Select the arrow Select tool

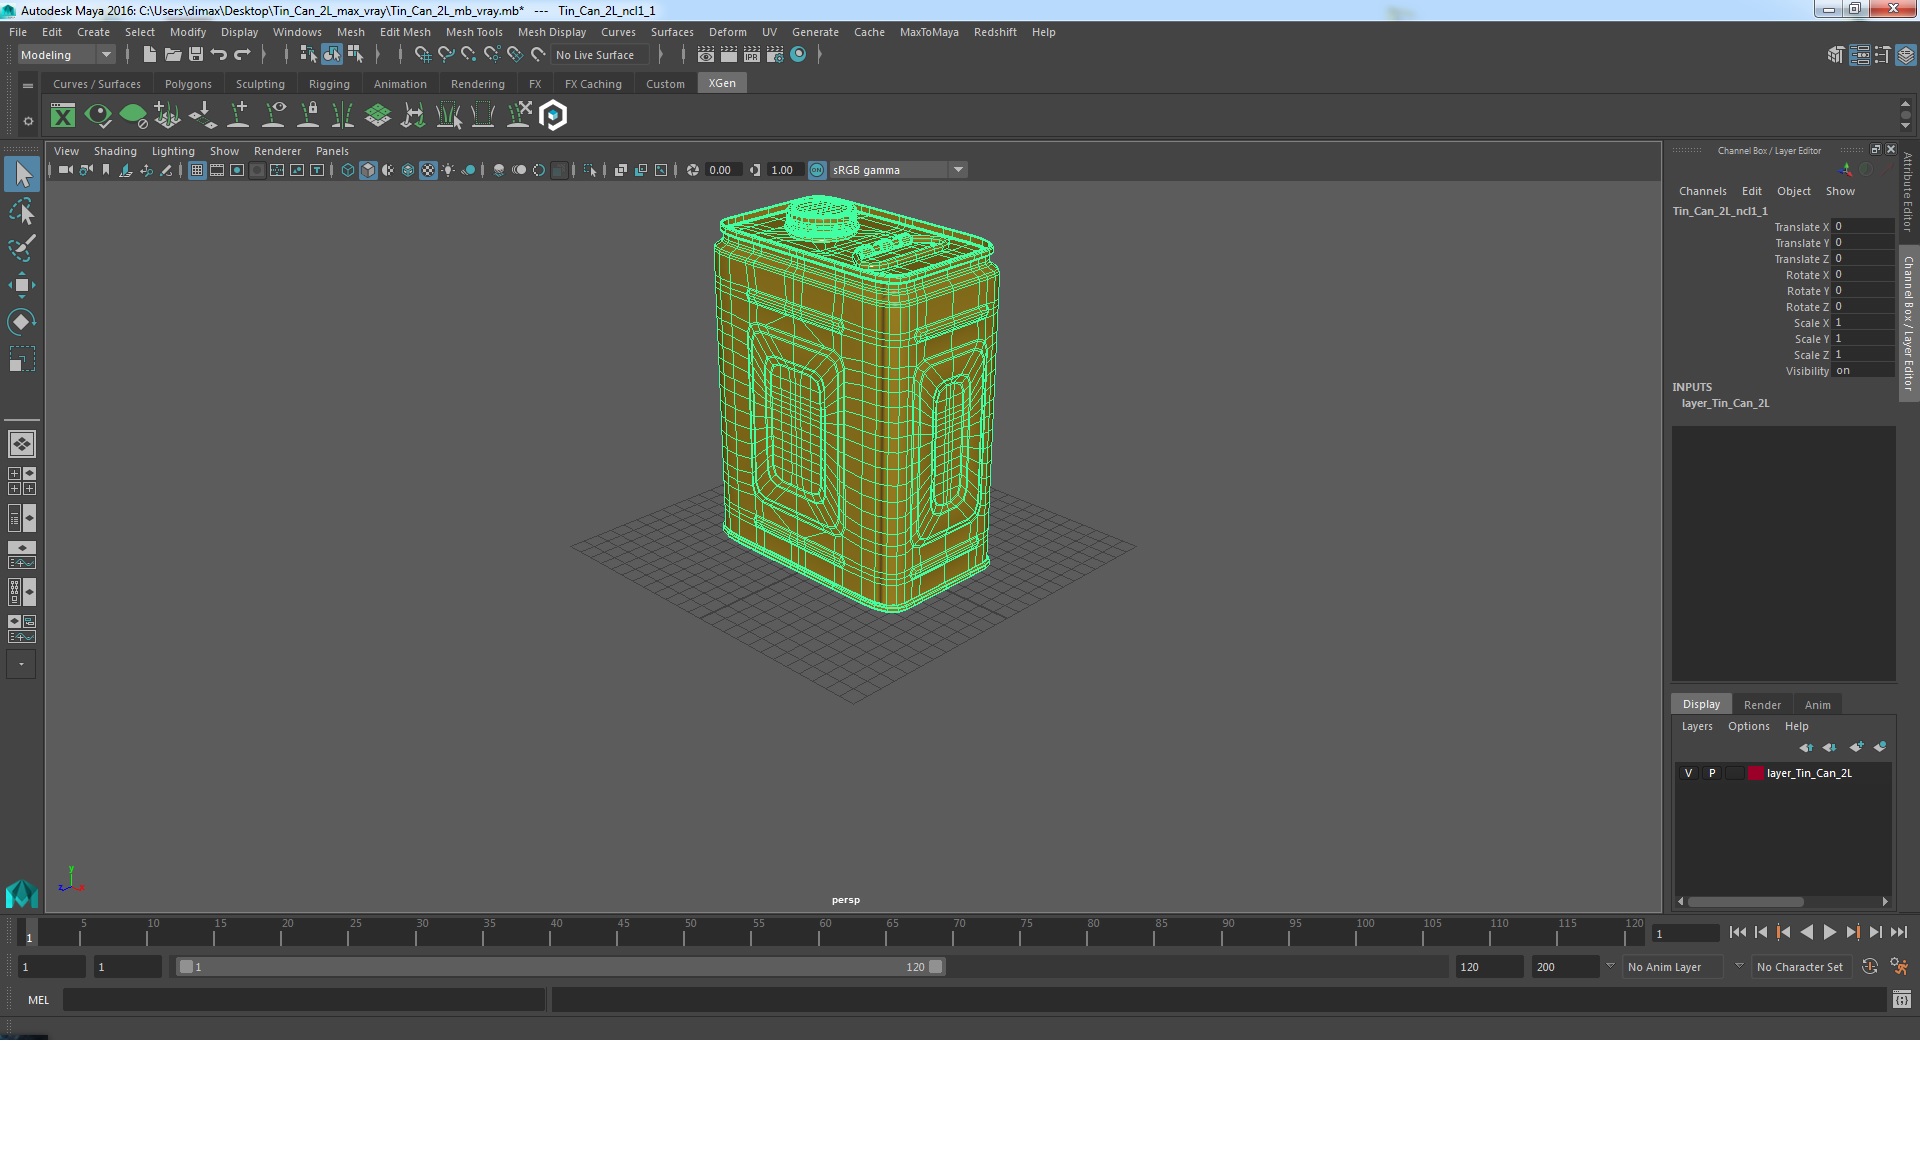point(22,174)
